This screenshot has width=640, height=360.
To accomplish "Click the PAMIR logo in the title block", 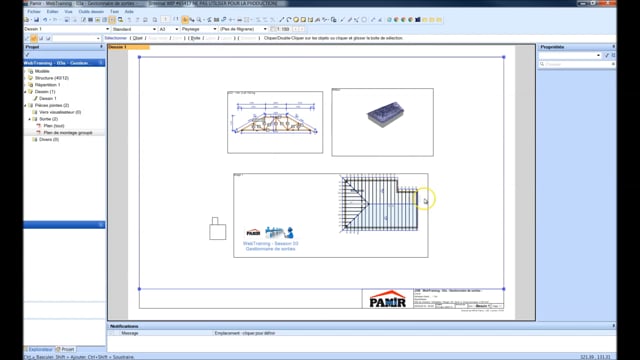I will [387, 299].
